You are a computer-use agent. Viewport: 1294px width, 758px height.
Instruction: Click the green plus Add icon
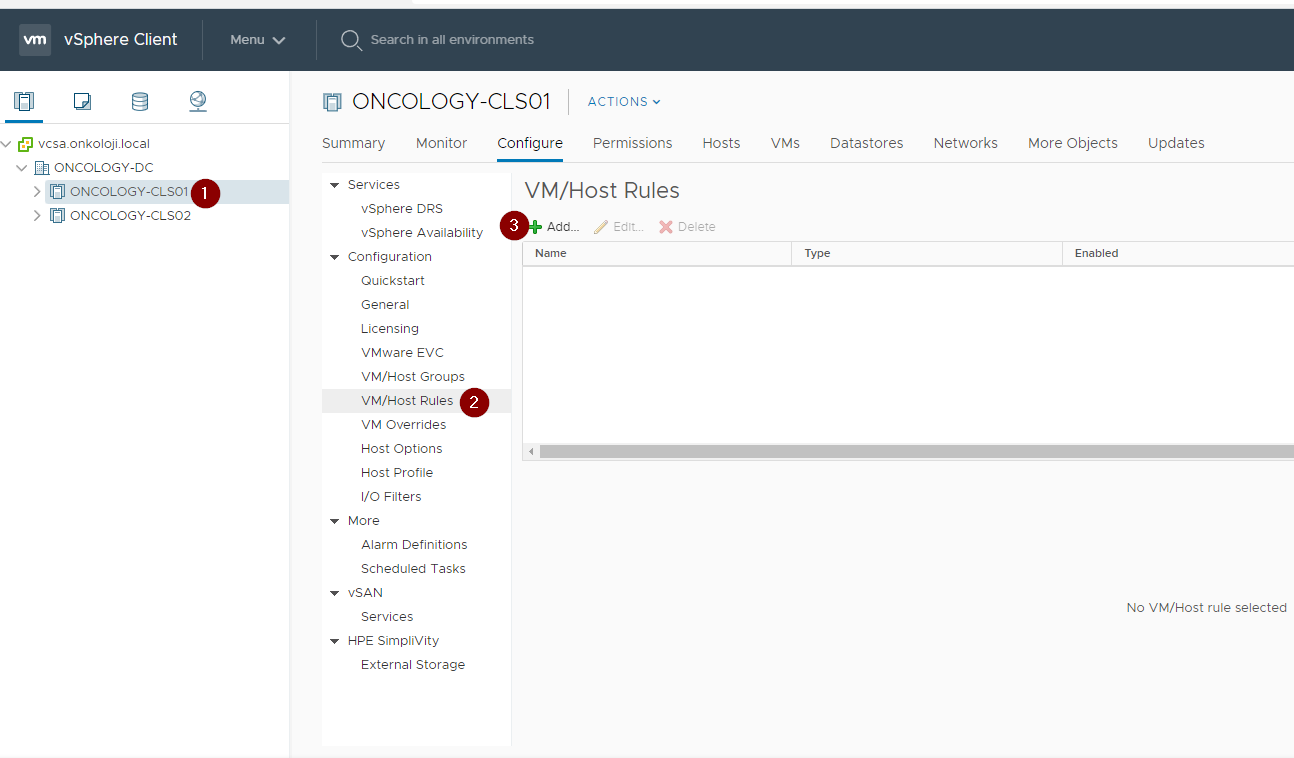coord(535,227)
